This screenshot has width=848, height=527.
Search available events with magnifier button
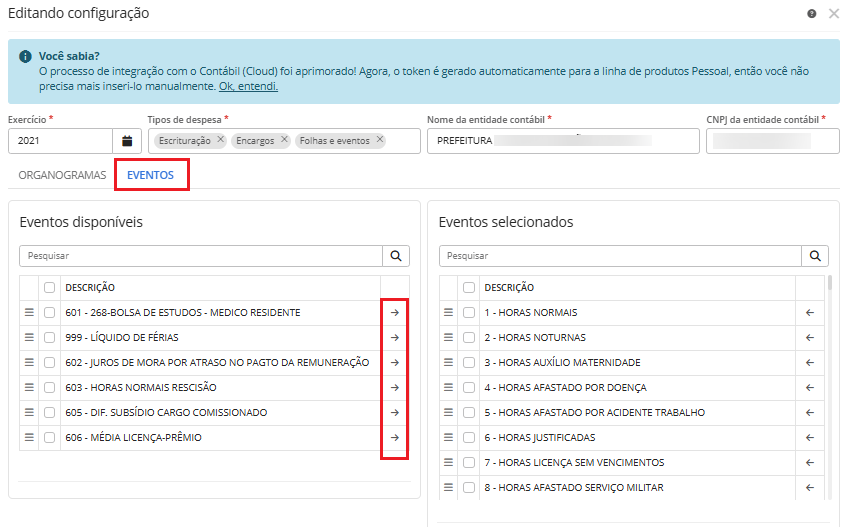396,256
